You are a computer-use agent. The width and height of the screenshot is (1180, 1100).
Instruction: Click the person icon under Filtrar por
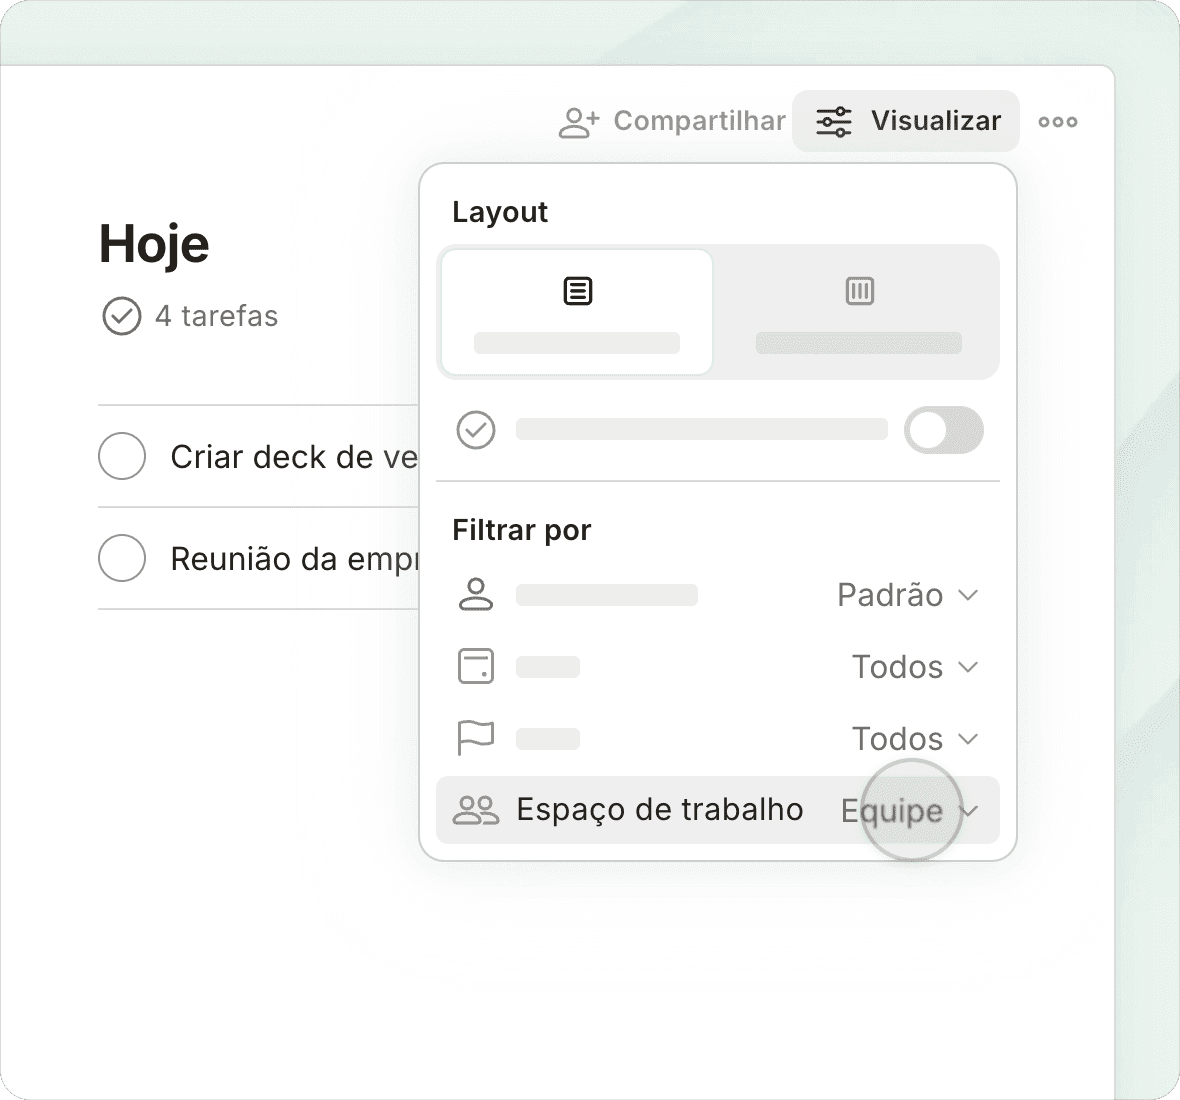(476, 595)
